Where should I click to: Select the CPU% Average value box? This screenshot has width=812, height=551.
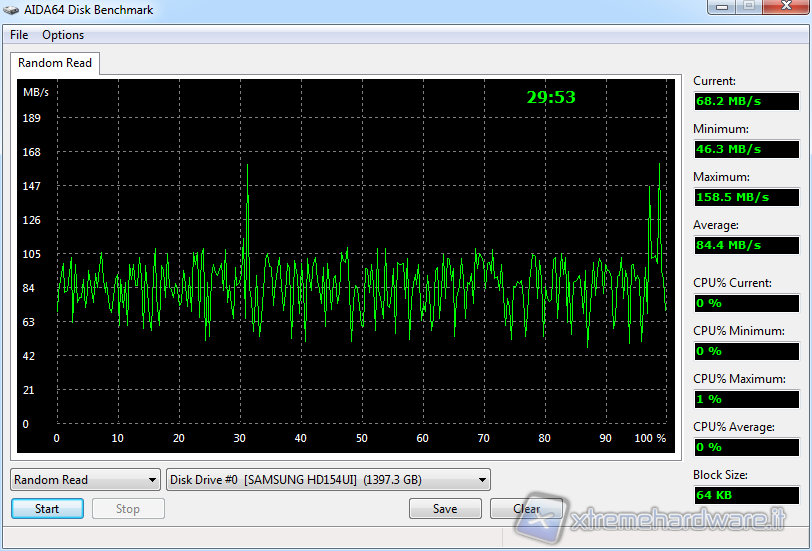746,447
